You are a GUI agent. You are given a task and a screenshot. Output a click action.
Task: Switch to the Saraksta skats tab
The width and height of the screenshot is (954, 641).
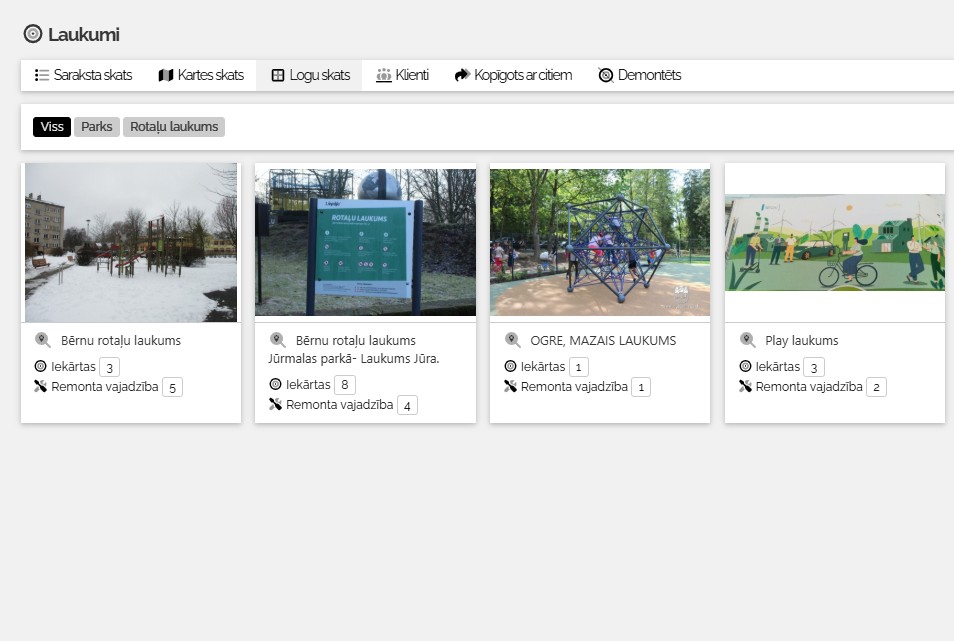coord(83,75)
